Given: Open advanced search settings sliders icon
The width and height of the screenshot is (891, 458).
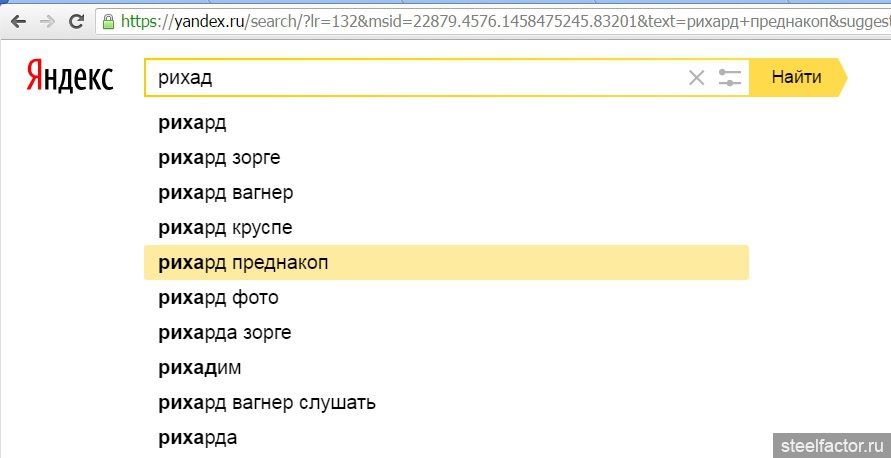Looking at the screenshot, I should tap(730, 77).
